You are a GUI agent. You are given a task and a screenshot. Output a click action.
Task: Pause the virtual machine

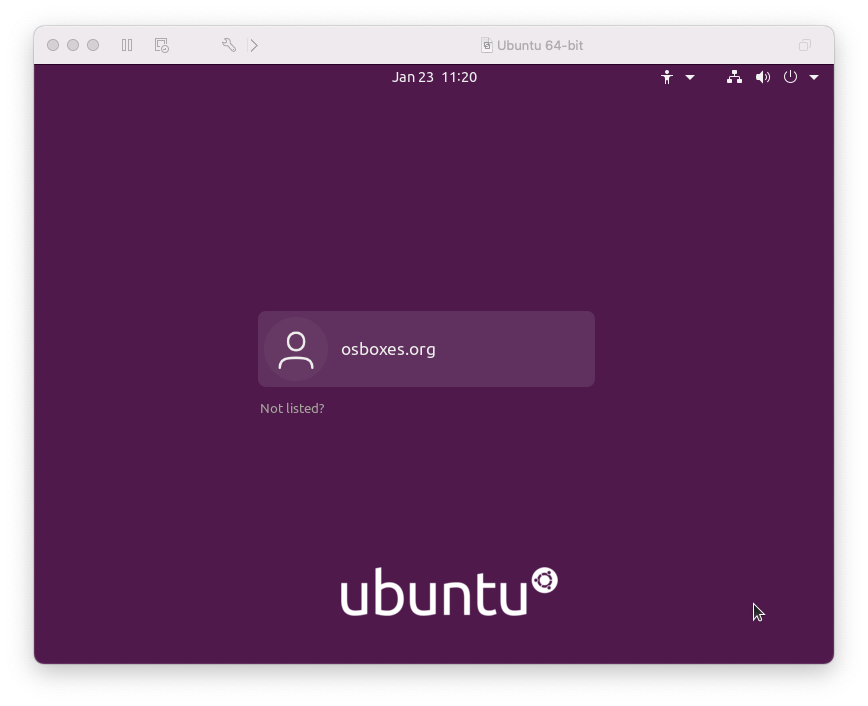127,45
